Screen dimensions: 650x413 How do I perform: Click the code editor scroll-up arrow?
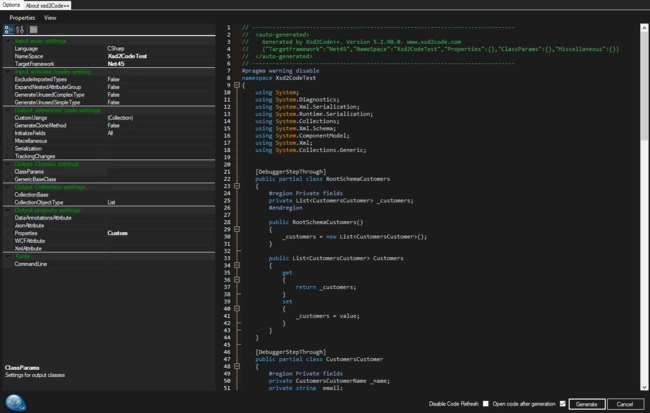pos(644,28)
